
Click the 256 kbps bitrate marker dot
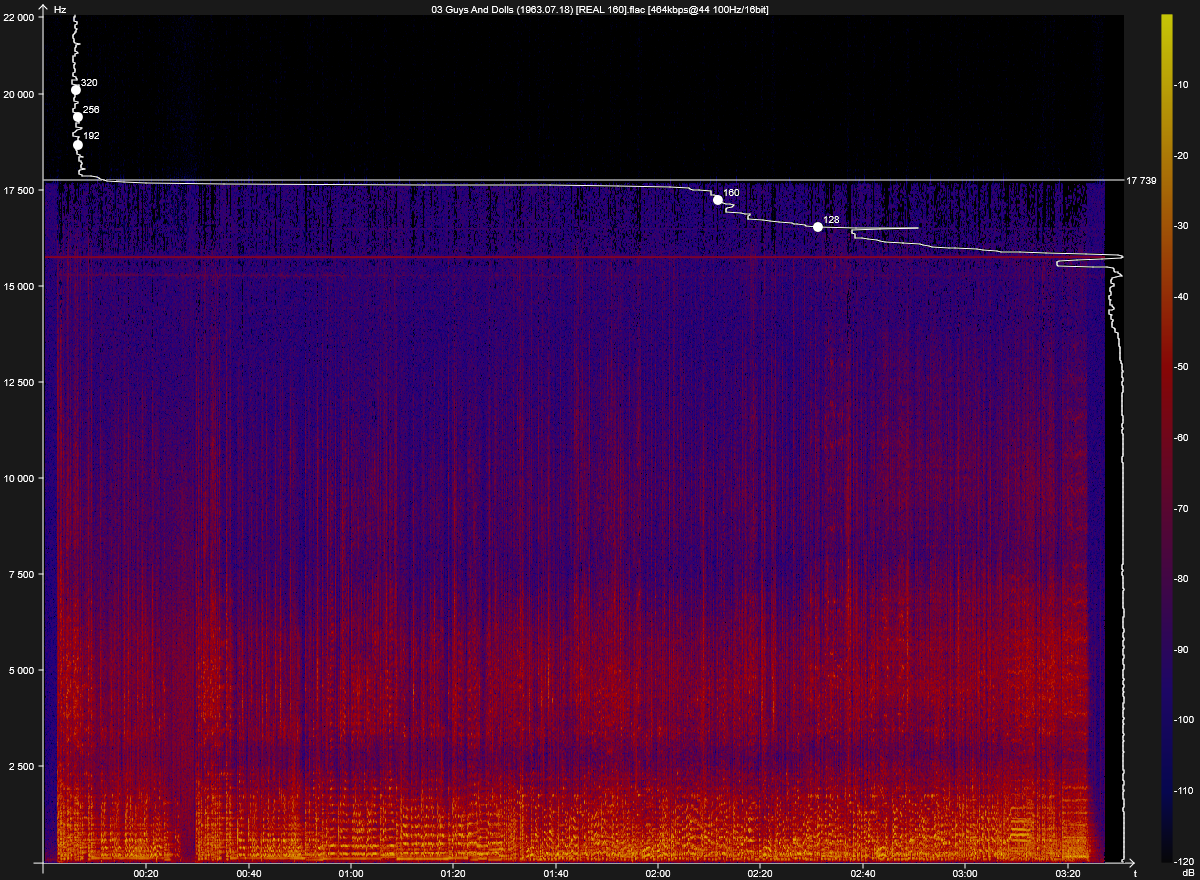click(x=78, y=117)
